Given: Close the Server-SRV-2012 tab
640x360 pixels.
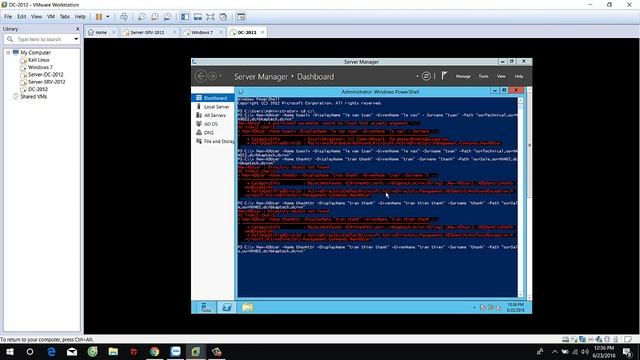Looking at the screenshot, I should click(x=175, y=32).
